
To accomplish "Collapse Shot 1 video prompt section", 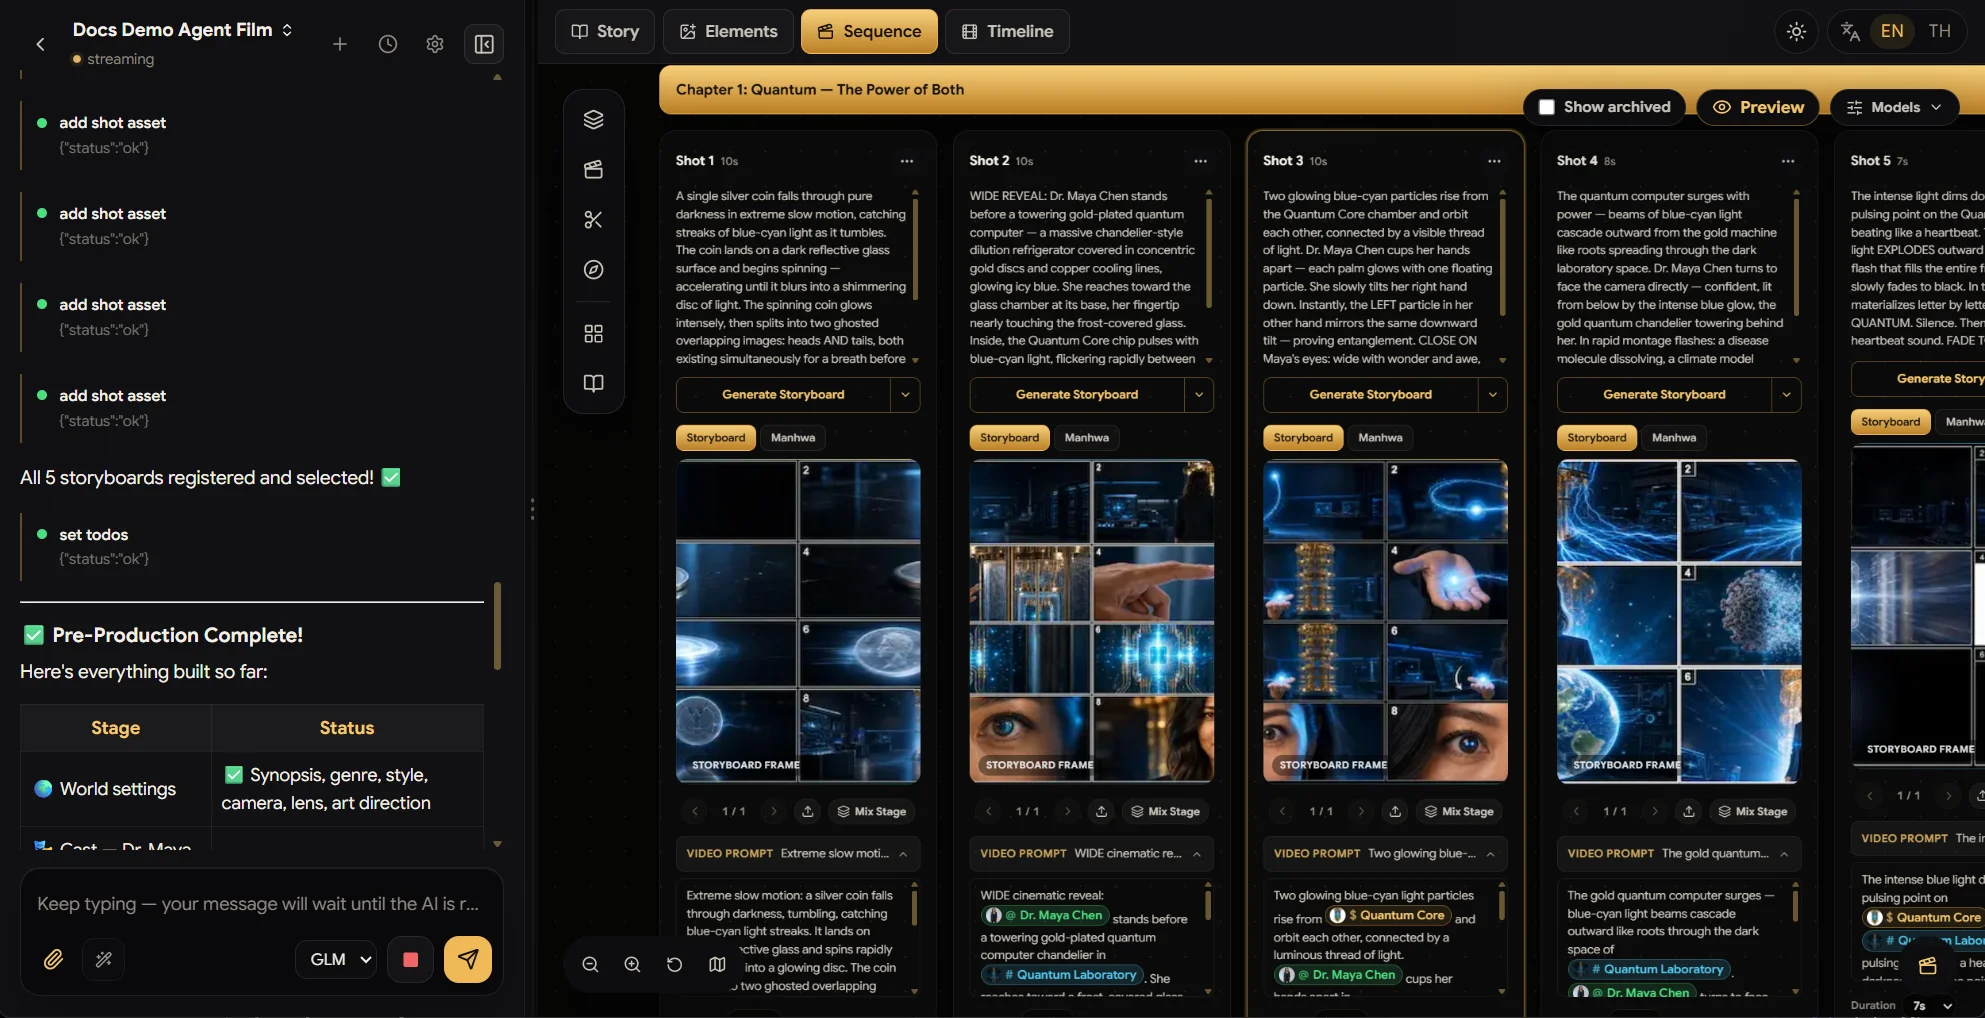I will click(903, 854).
